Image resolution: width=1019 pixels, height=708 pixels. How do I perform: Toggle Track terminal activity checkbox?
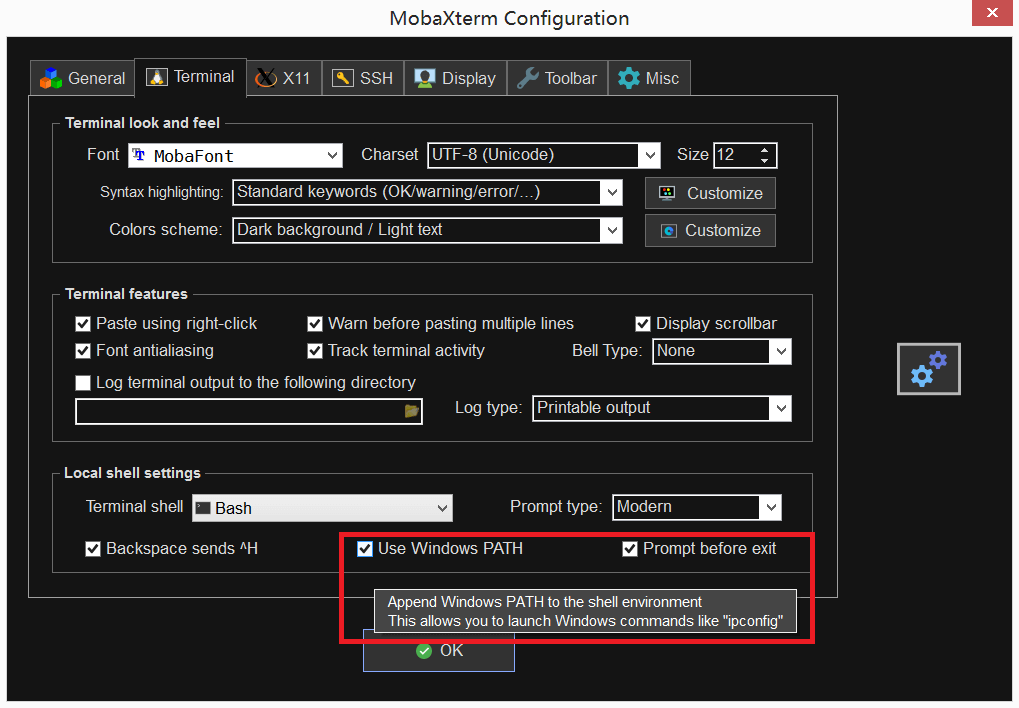point(315,351)
